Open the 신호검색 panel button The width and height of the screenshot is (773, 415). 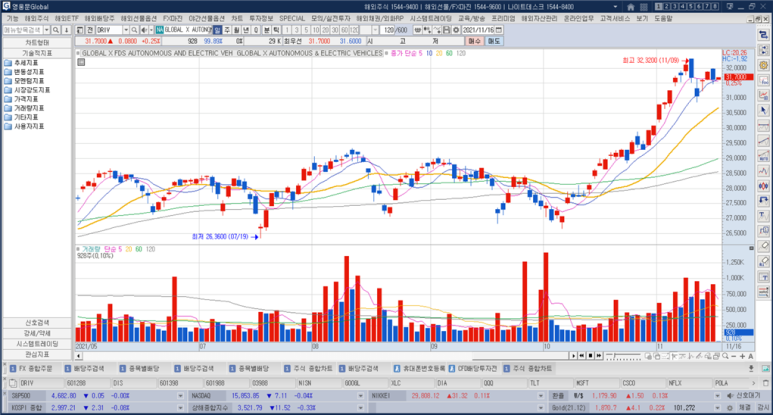click(37, 323)
